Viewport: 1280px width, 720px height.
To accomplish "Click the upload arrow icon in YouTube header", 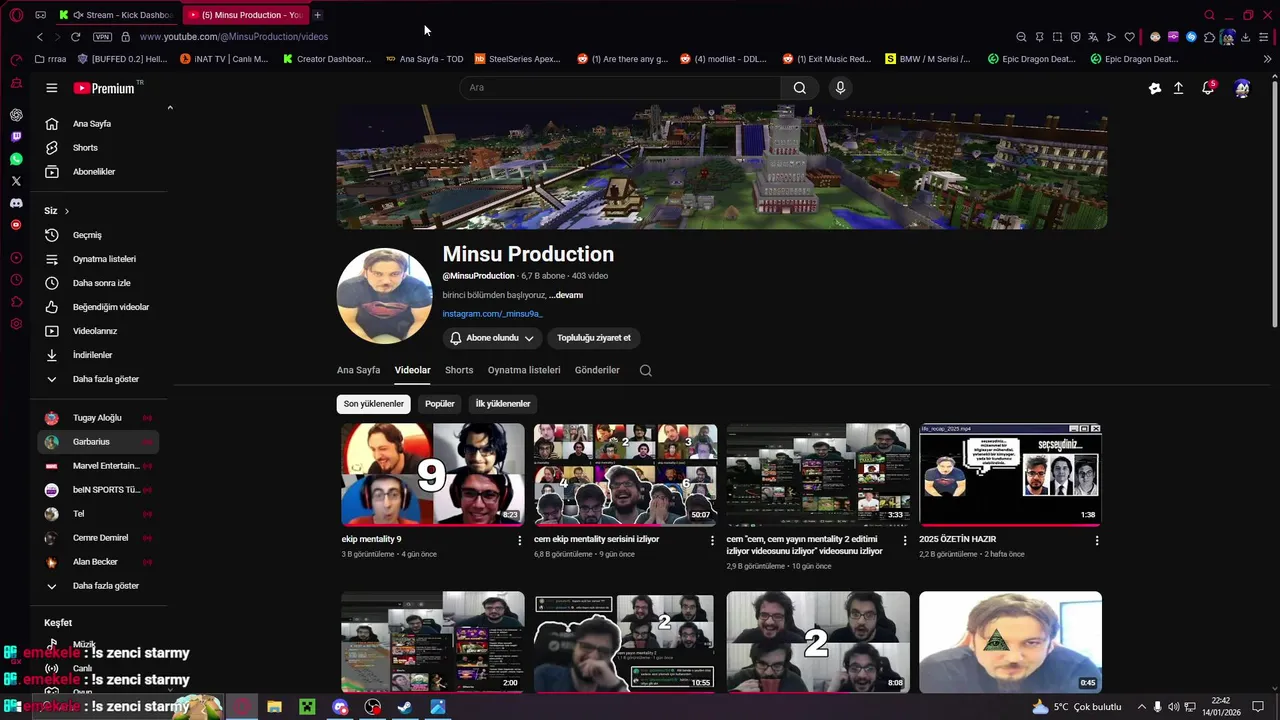I will pos(1178,88).
